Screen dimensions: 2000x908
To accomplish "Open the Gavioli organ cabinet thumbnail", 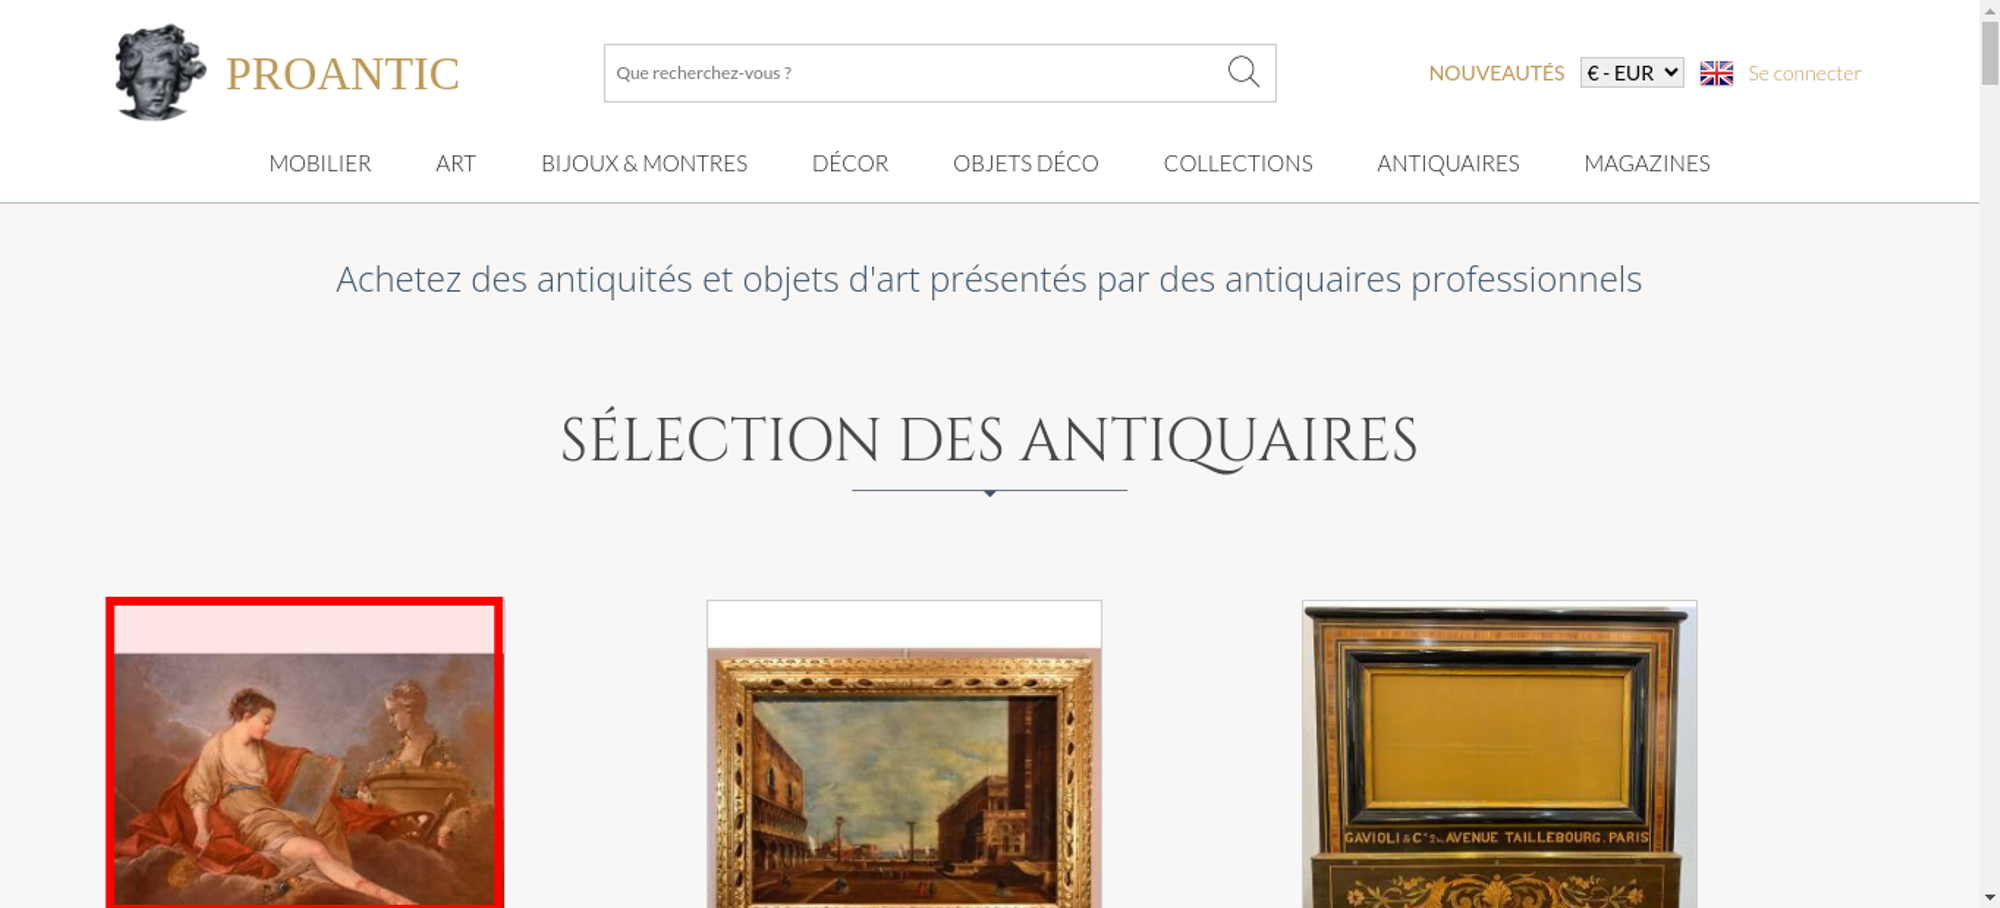I will click(x=1499, y=755).
